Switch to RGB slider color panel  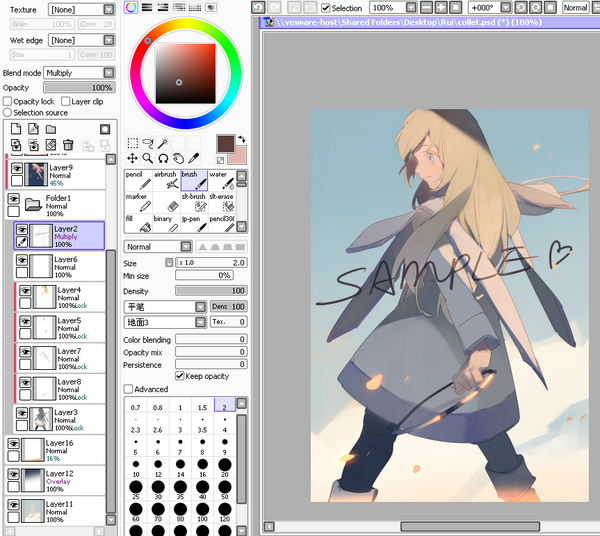point(147,7)
